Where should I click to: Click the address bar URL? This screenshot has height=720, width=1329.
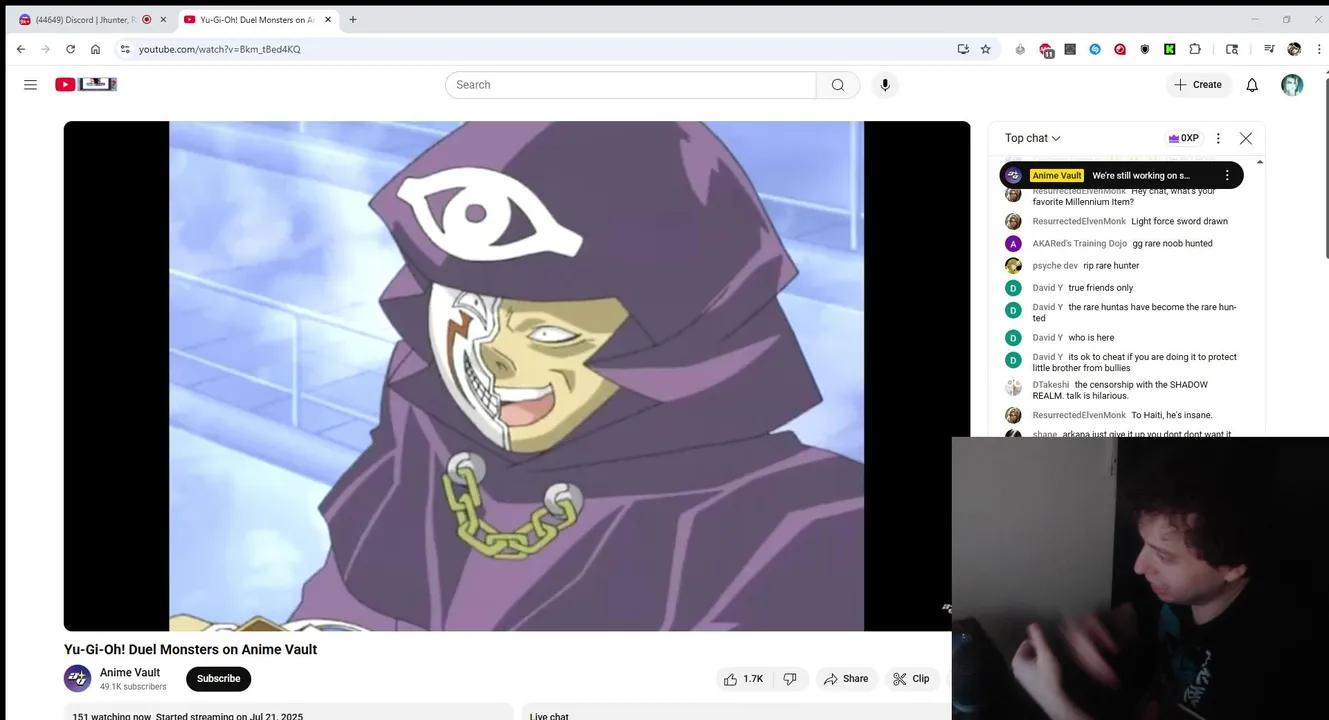(x=219, y=49)
